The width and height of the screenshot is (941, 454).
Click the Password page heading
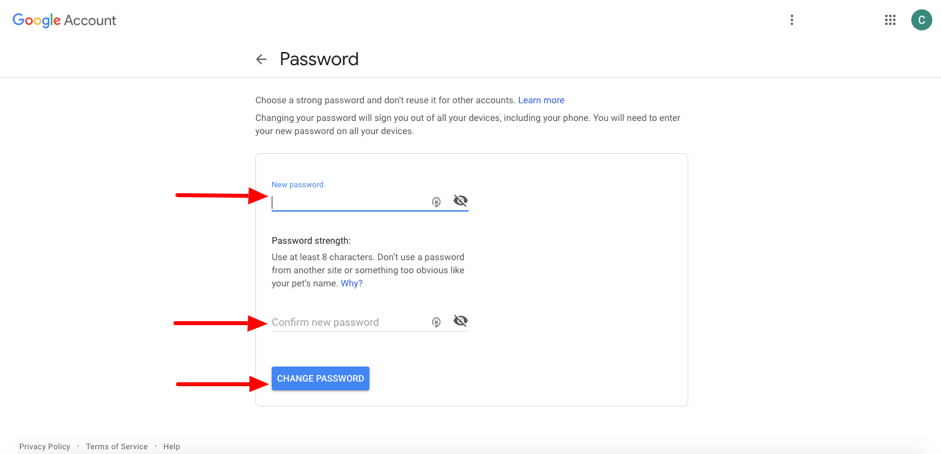(319, 60)
